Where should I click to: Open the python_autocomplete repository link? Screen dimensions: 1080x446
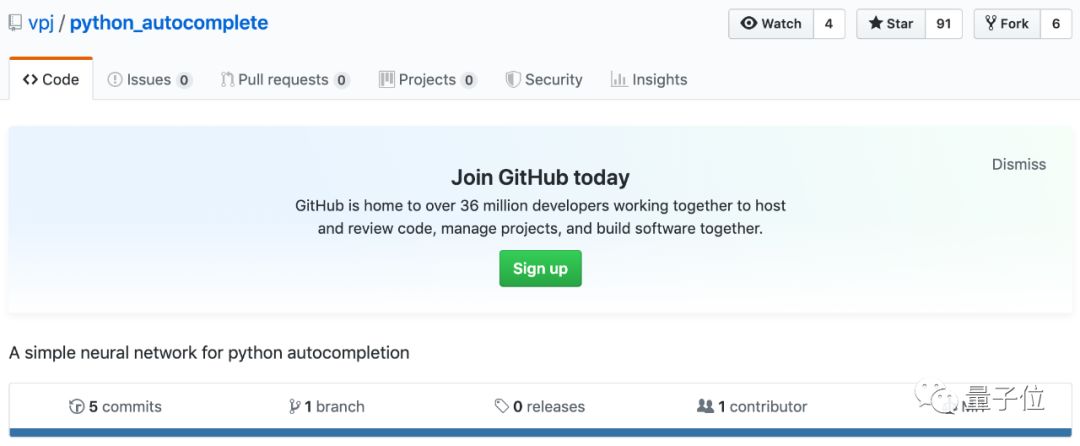pyautogui.click(x=169, y=23)
